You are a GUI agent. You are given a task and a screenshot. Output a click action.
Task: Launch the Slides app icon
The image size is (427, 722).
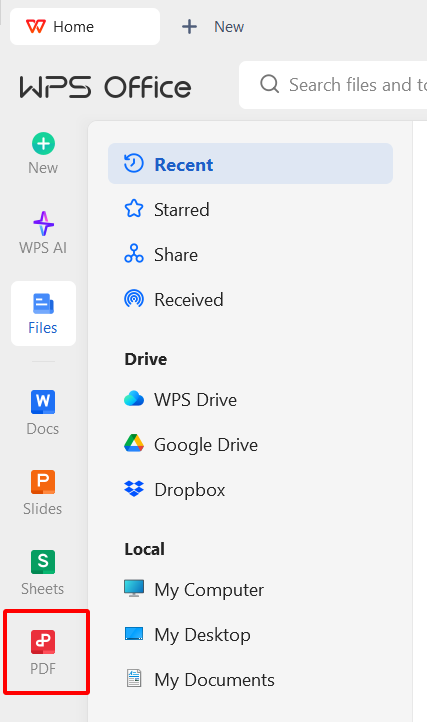coord(43,482)
